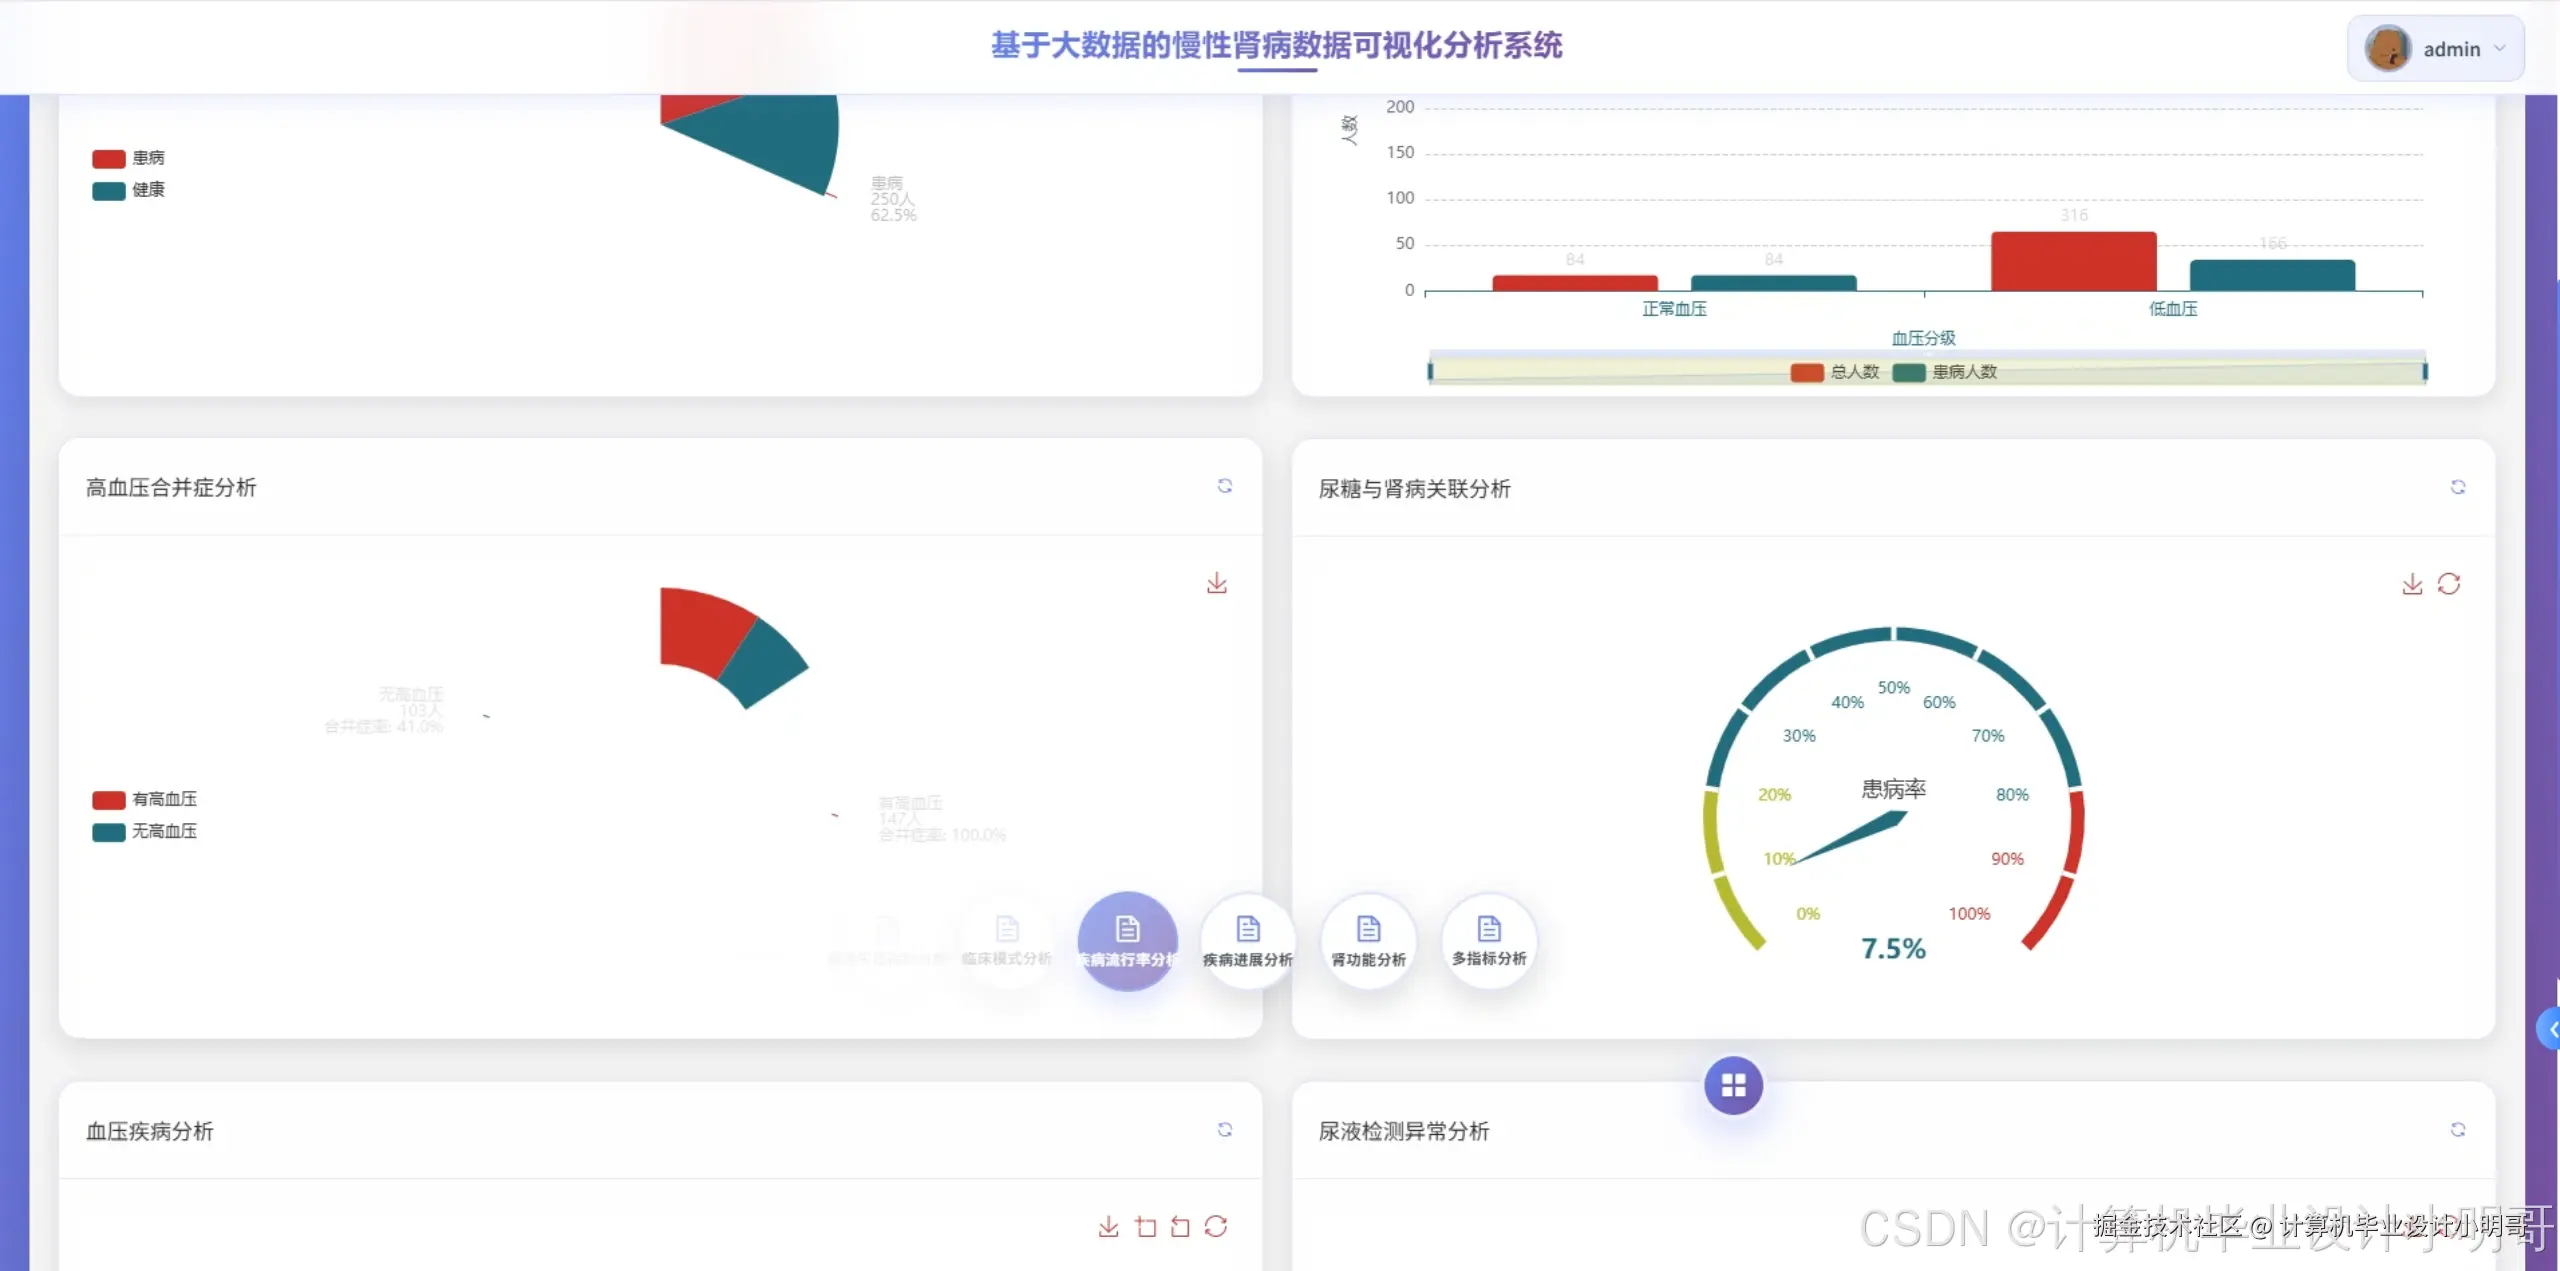Switch to 疾病进展分析 menu item

[x=1247, y=941]
